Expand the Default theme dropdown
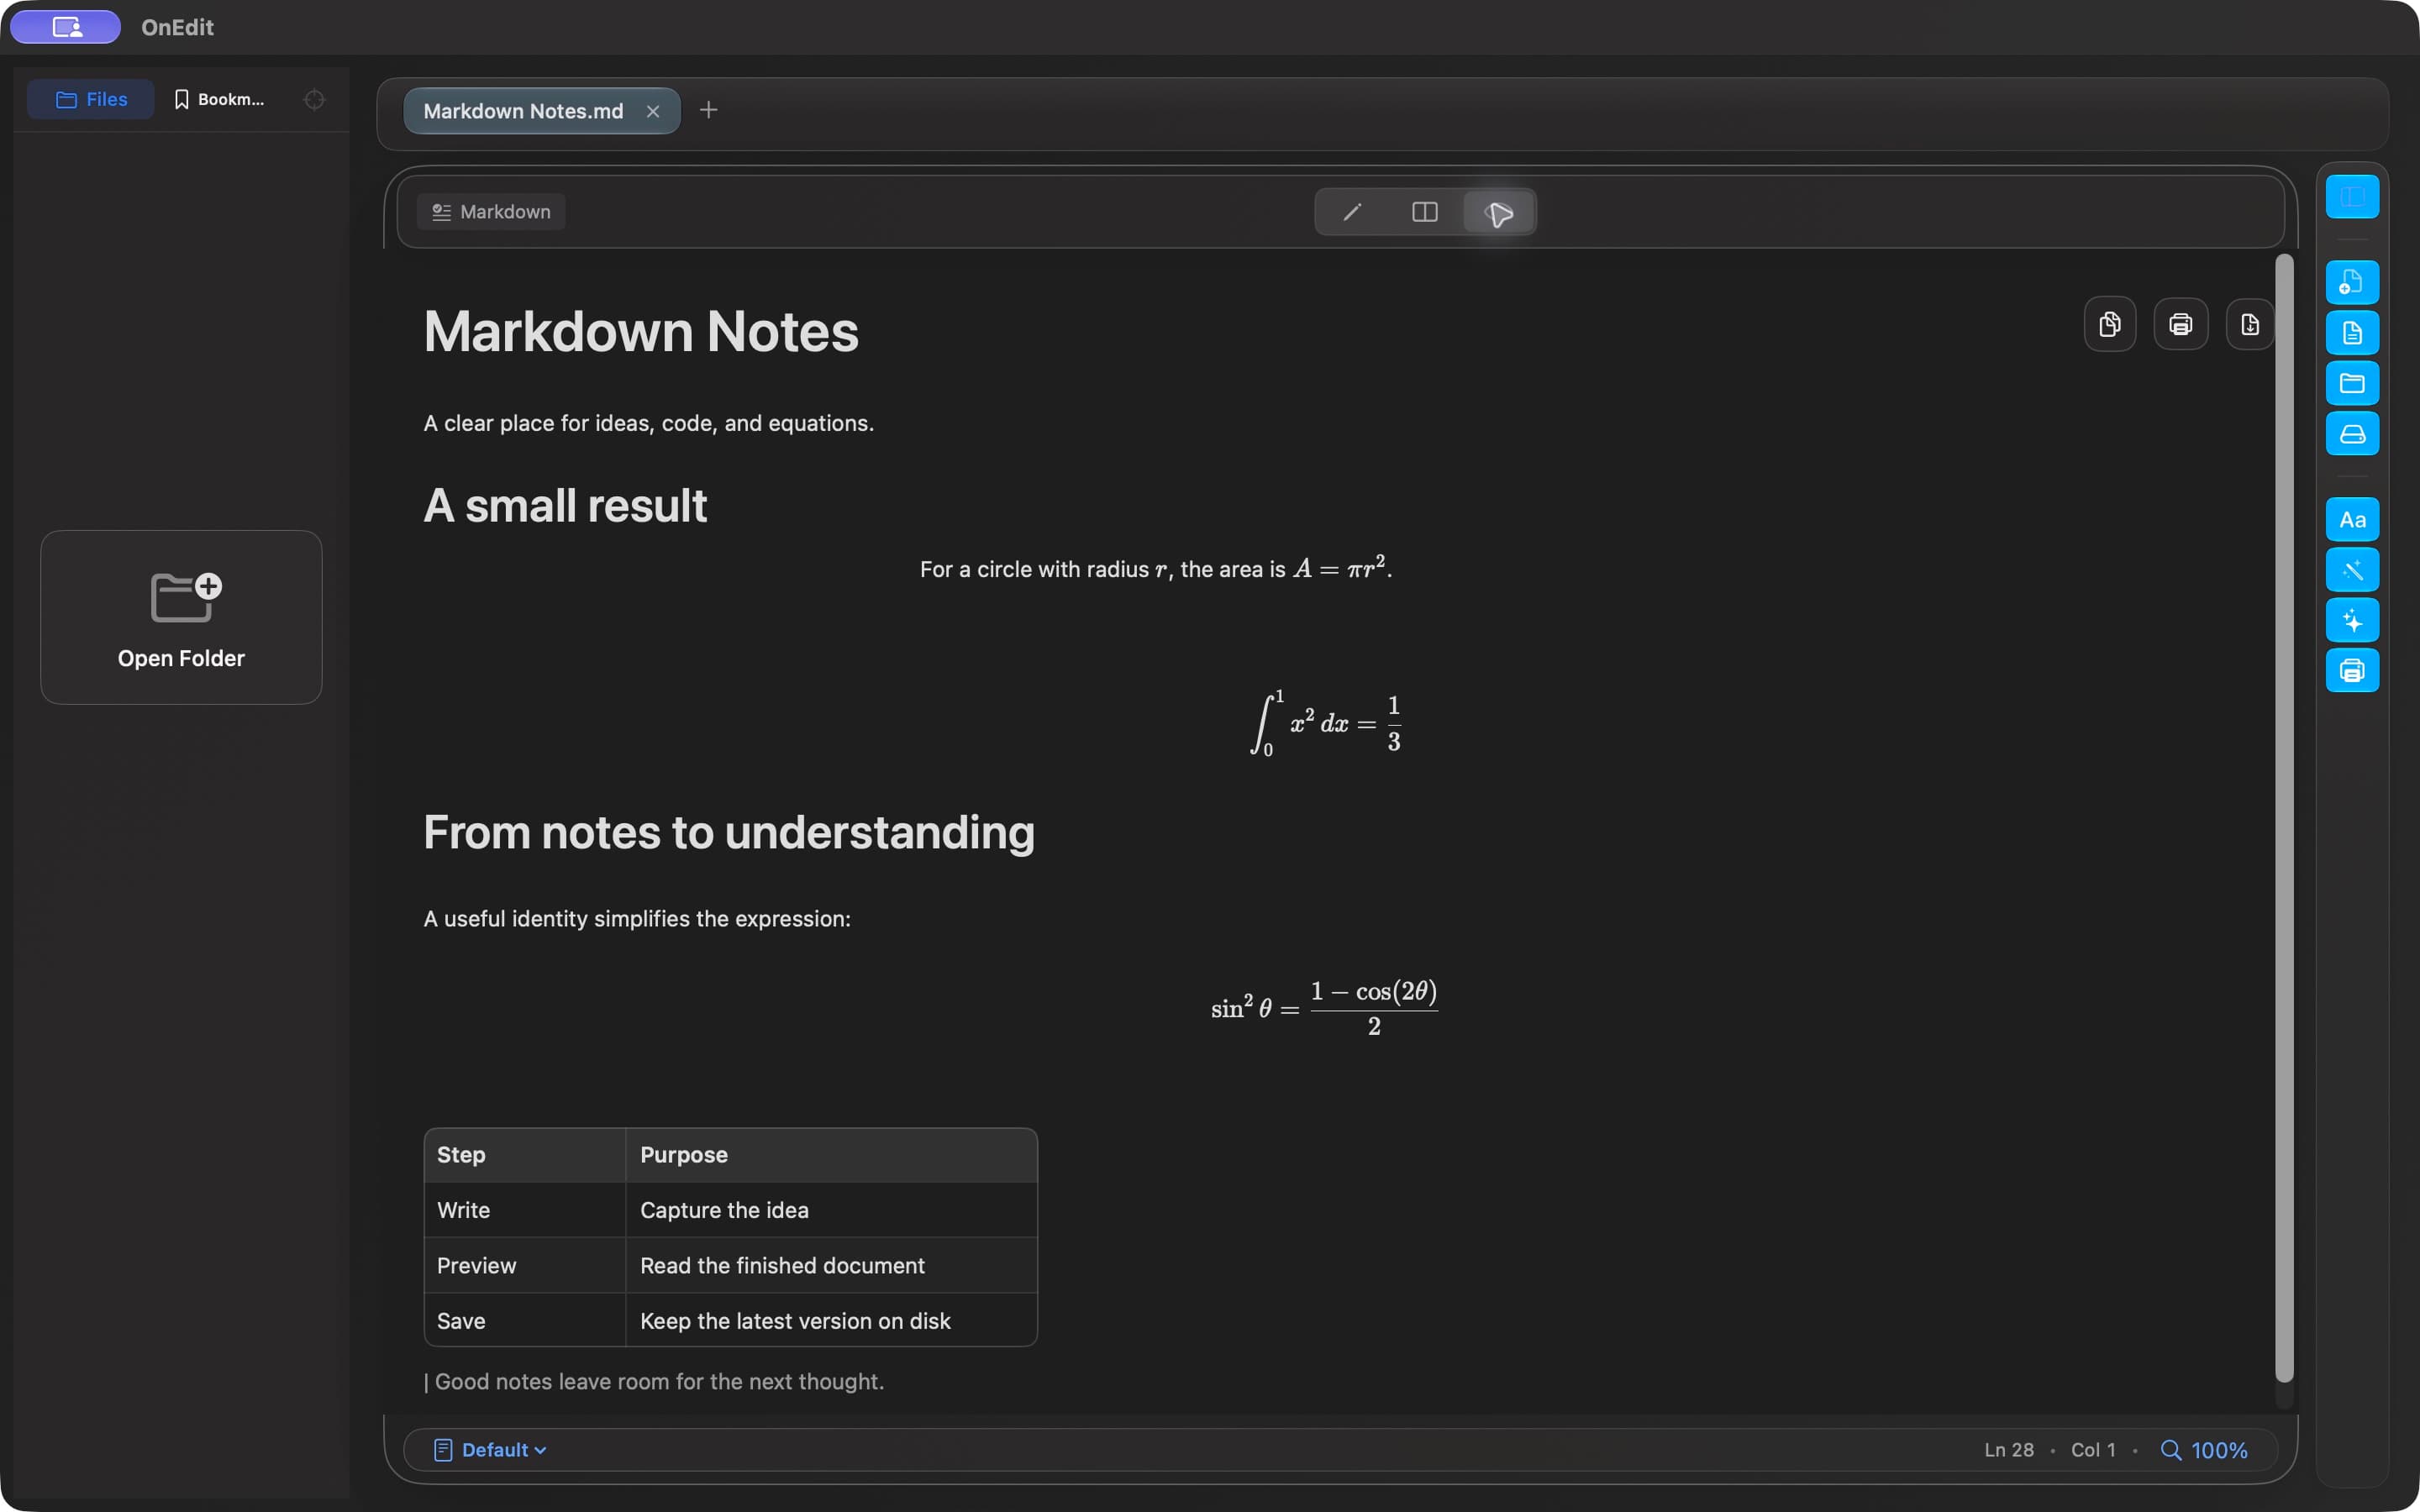Viewport: 2420px width, 1512px height. (490, 1450)
